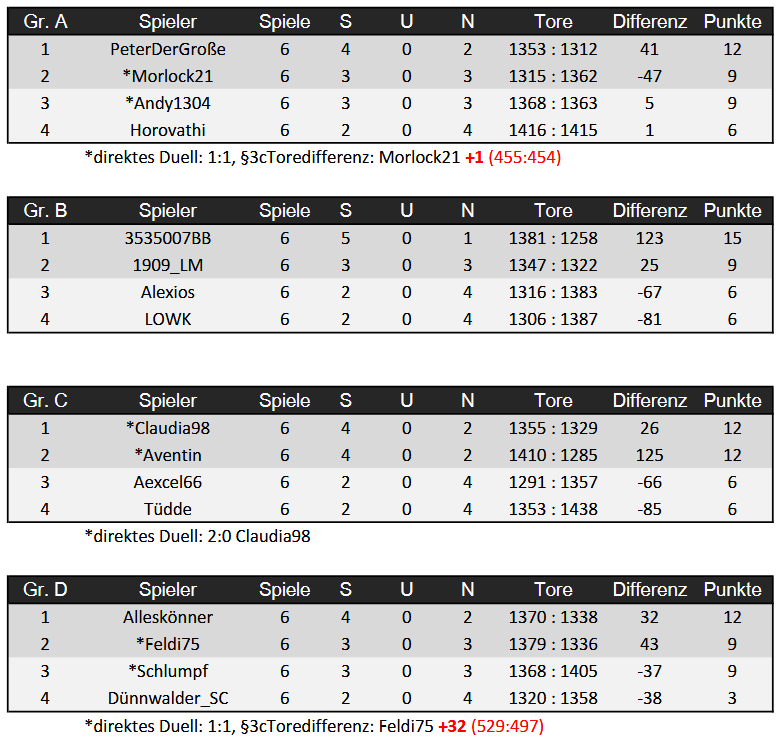Click the LOWK player name

pos(168,319)
